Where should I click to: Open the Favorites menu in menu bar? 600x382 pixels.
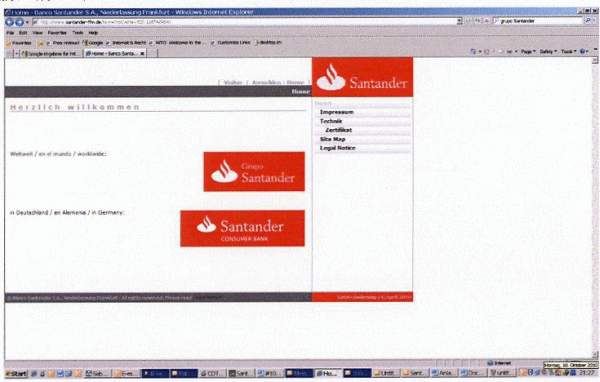coord(57,33)
